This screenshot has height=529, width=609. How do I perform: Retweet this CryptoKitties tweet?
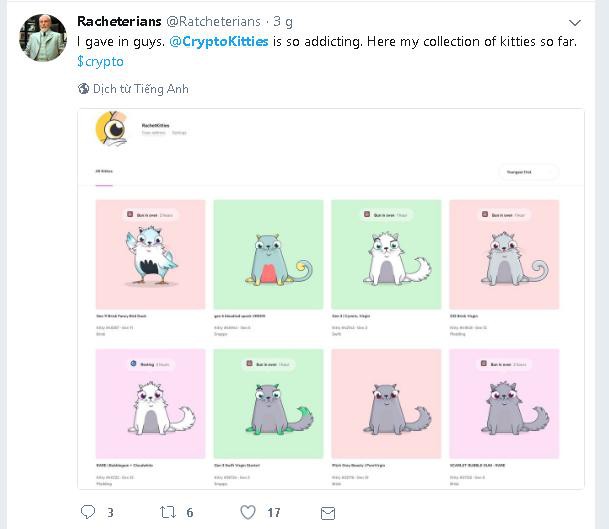coord(168,512)
